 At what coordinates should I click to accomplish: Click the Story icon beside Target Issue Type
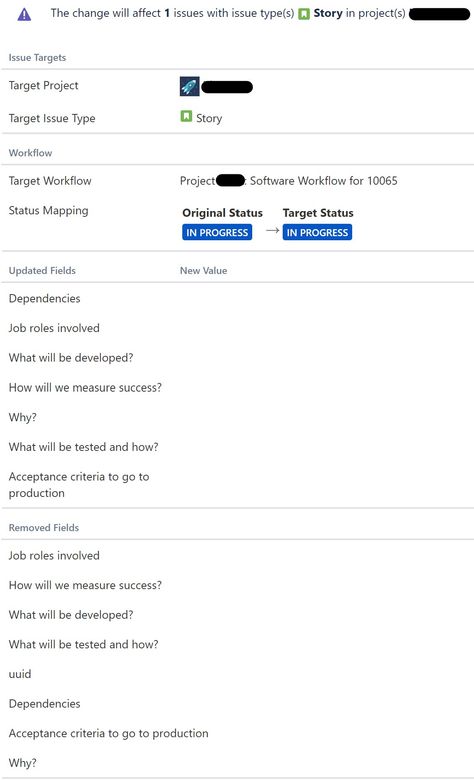(186, 116)
